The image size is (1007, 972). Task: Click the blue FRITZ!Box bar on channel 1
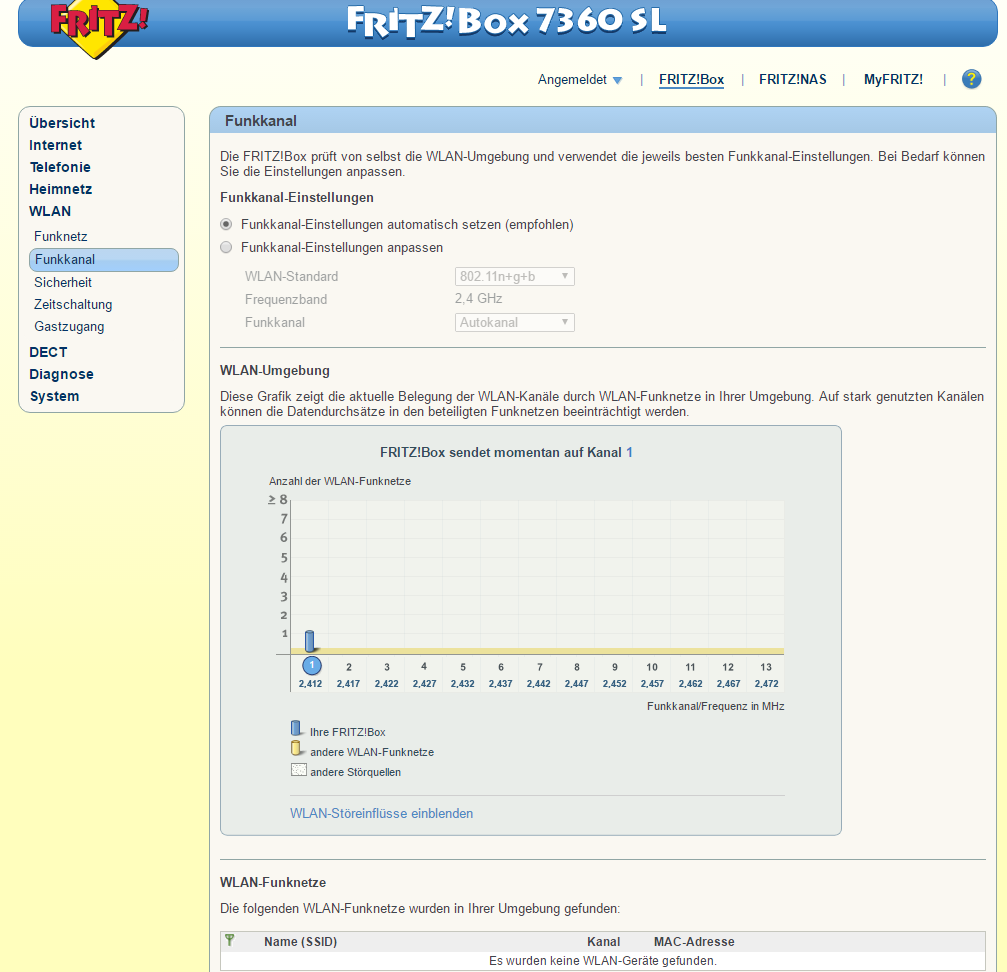coord(310,641)
